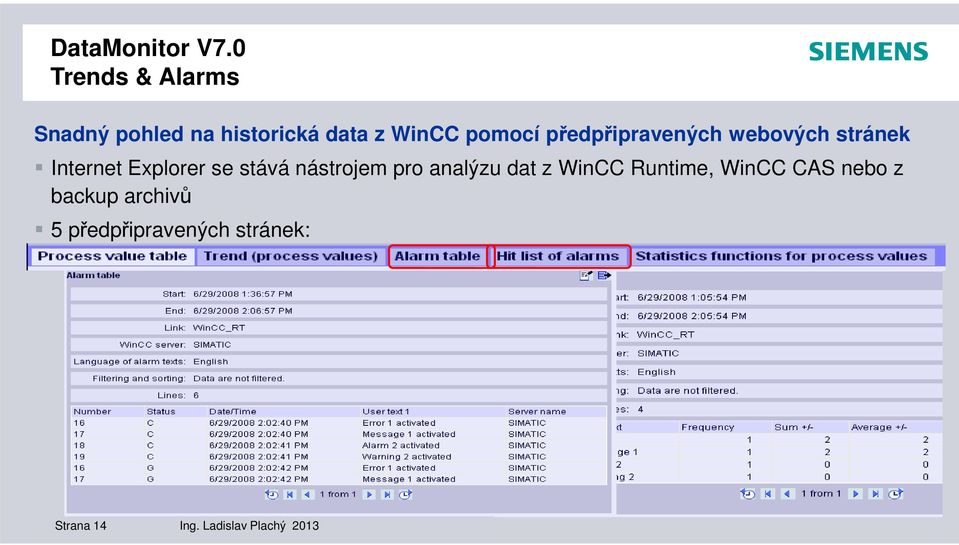Click Hit list start '6/29/2008 1:05:54 PM'
The width and height of the screenshot is (959, 545).
coord(692,297)
